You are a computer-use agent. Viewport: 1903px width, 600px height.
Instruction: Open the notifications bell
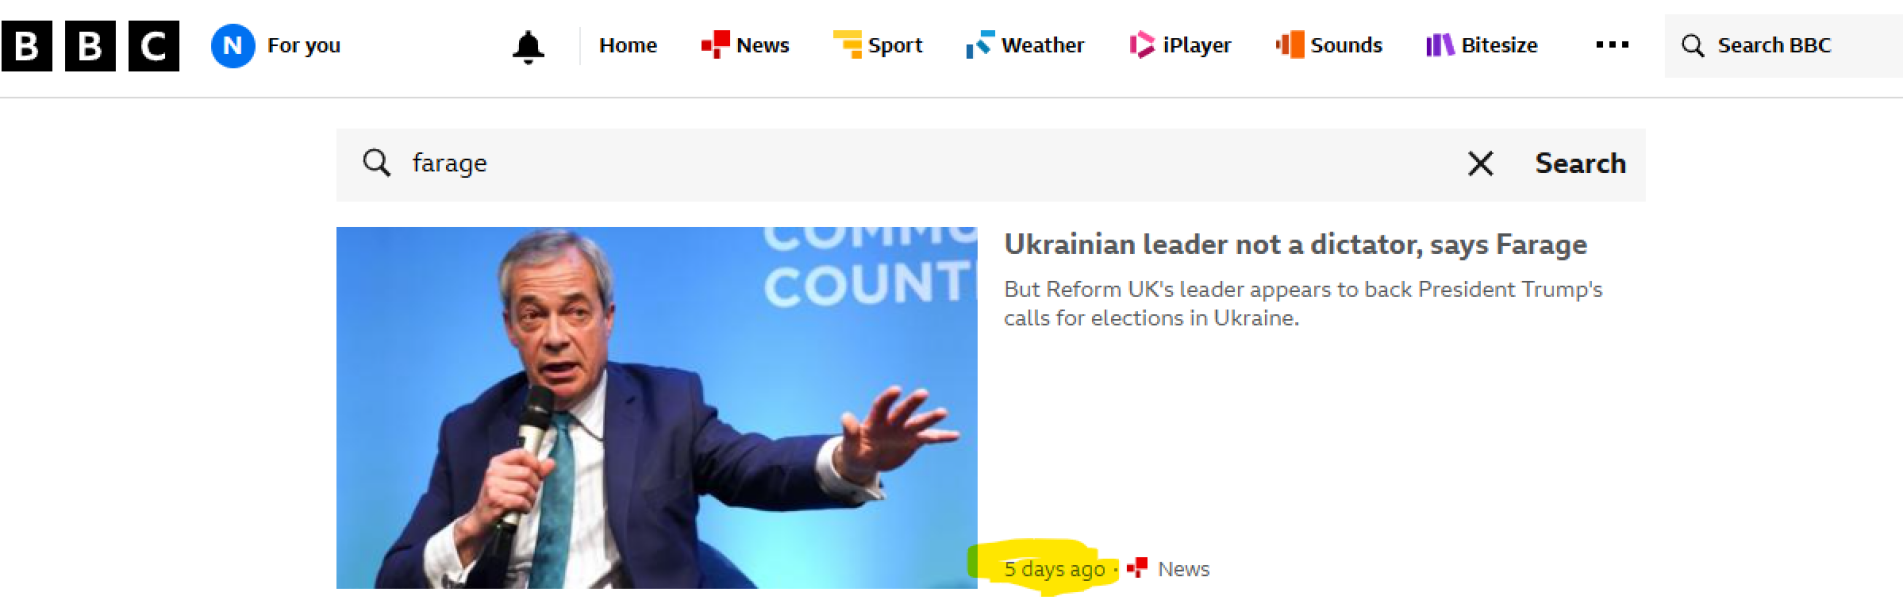(x=528, y=47)
